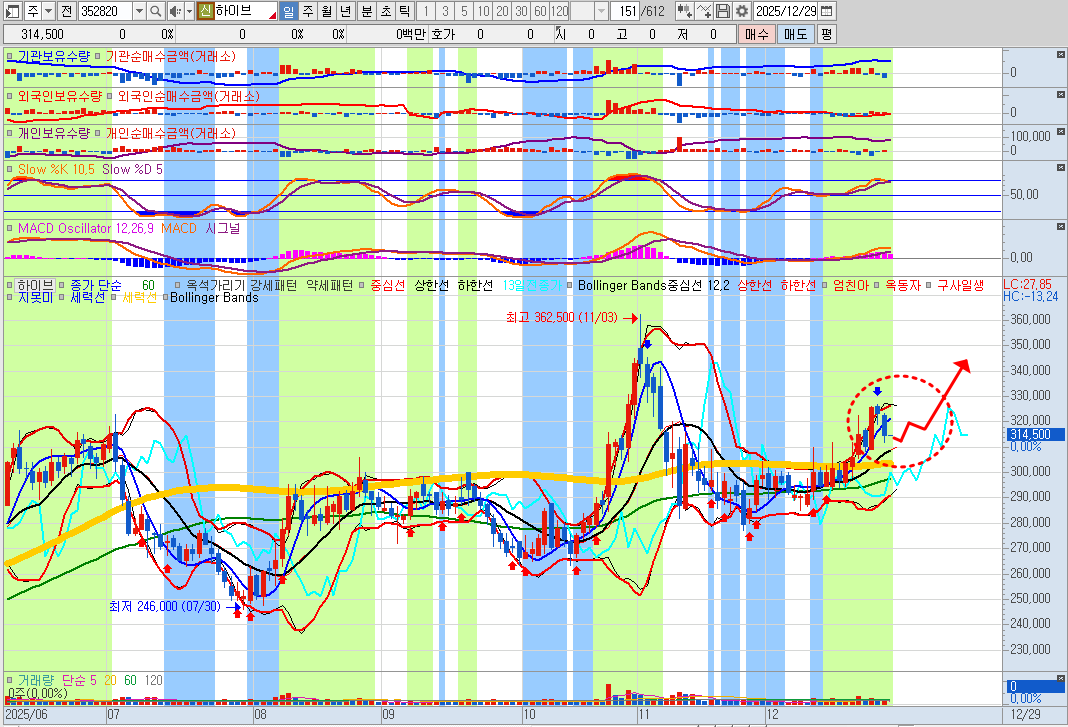Click the speaker sound icon
The width and height of the screenshot is (1068, 727).
tap(175, 11)
